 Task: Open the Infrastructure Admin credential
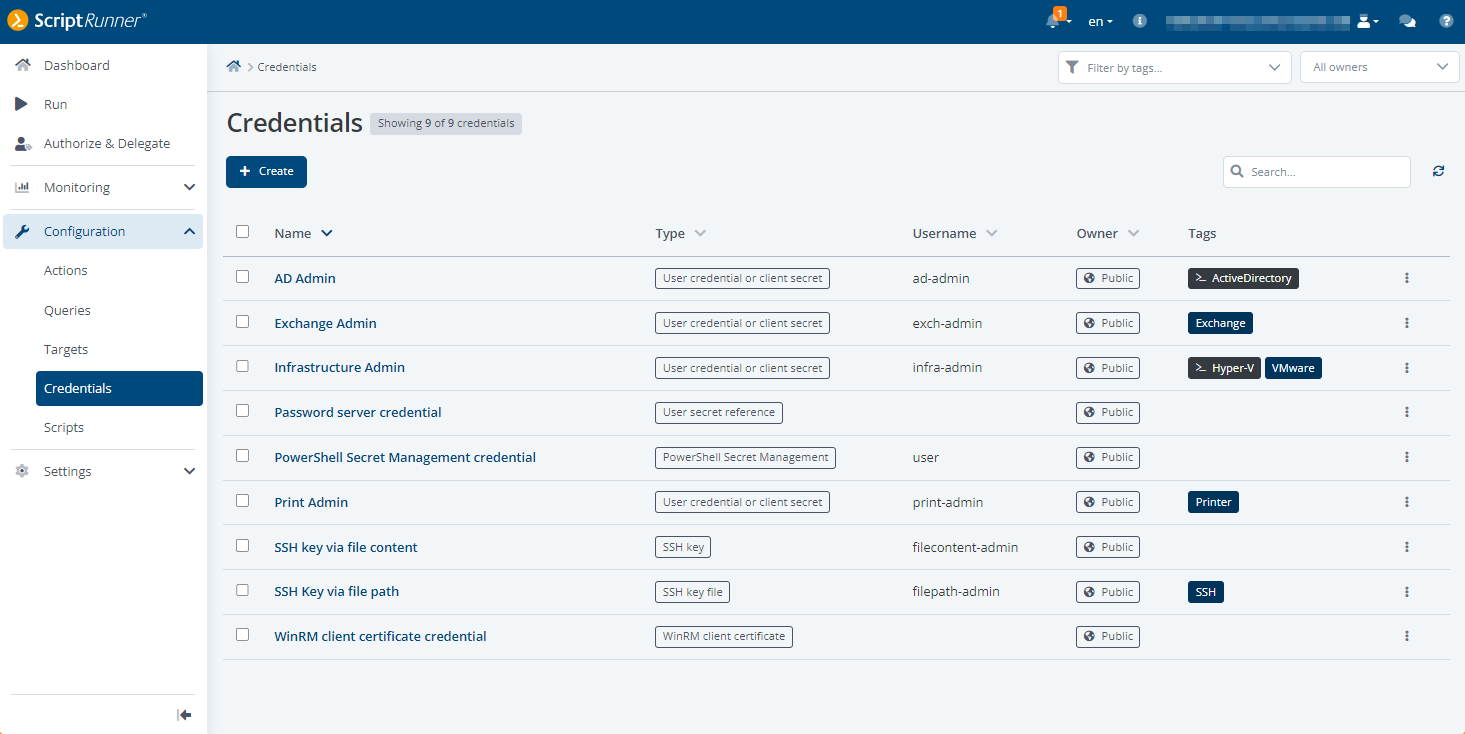tap(340, 368)
